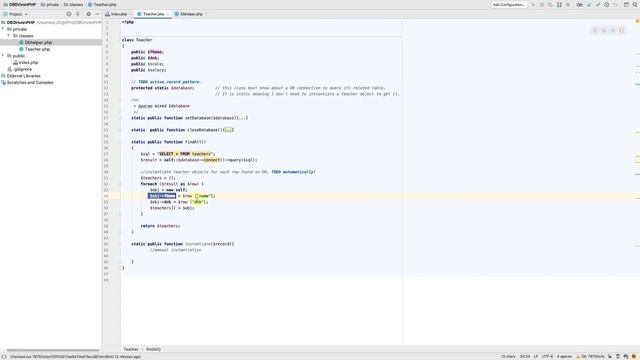Image resolution: width=640 pixels, height=360 pixels.
Task: Click the expand all icon in Project panel
Action: coord(78,14)
